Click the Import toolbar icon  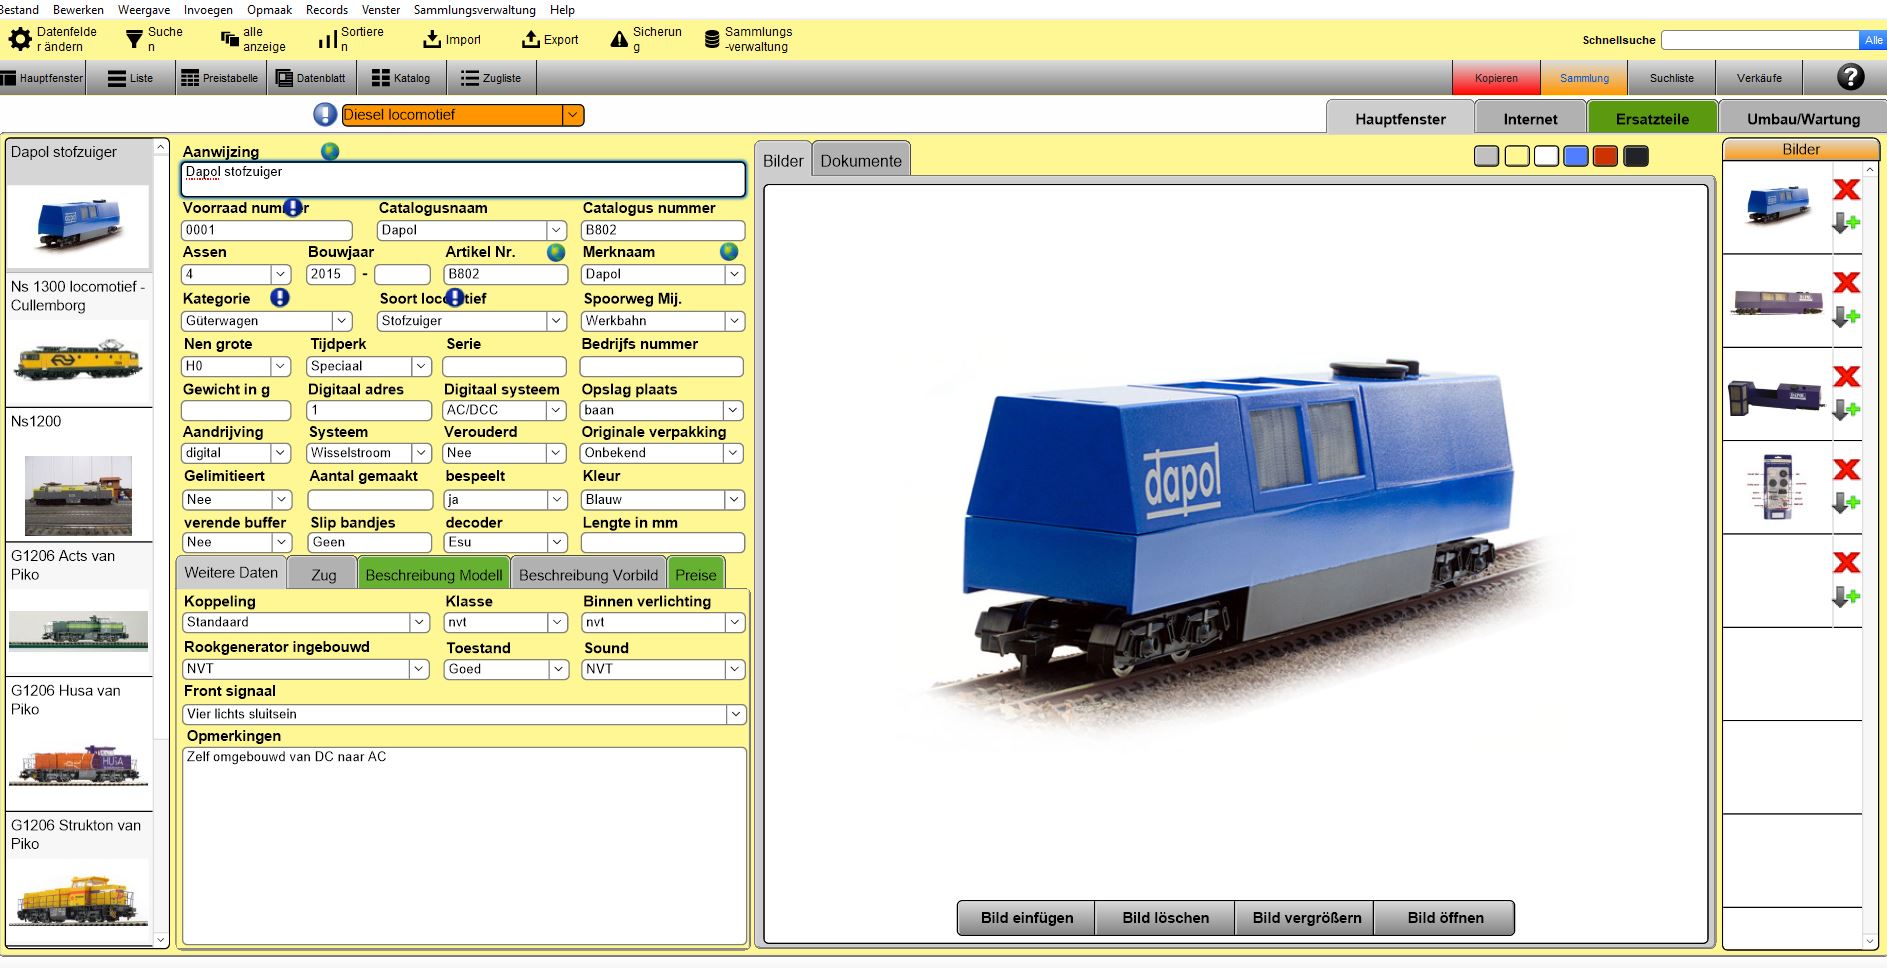pyautogui.click(x=432, y=40)
